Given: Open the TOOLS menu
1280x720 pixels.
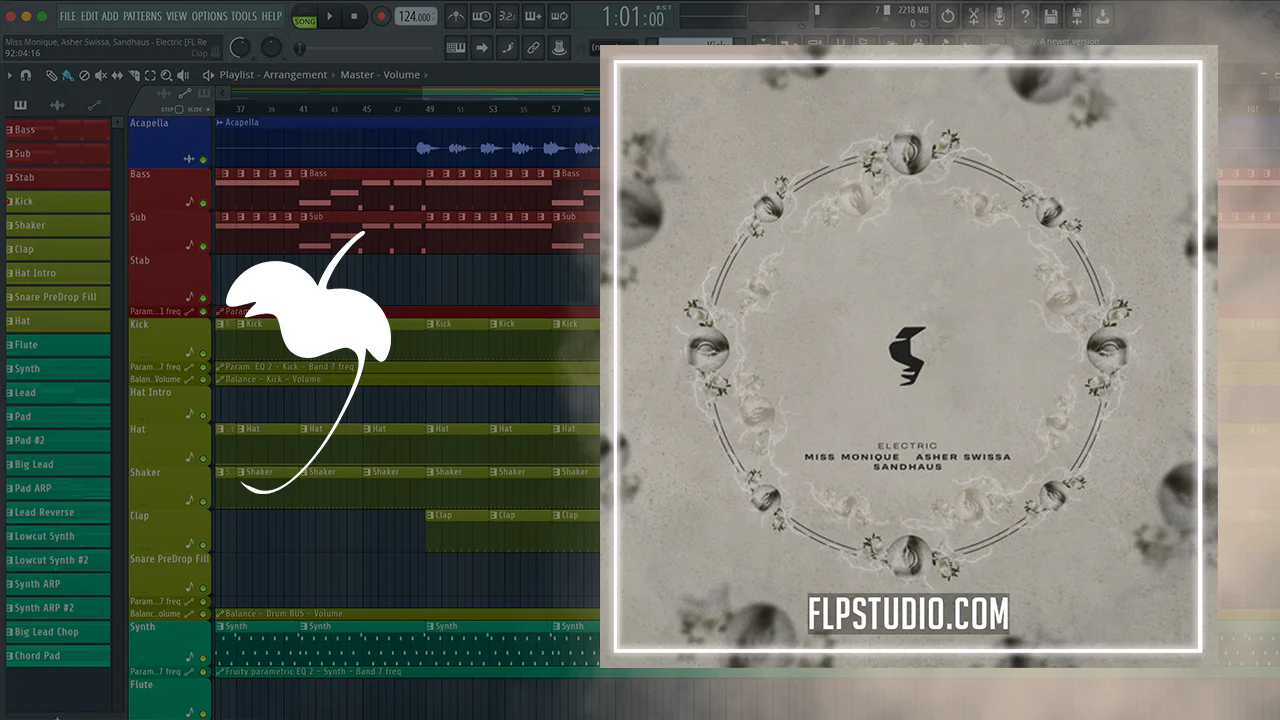Looking at the screenshot, I should [244, 17].
